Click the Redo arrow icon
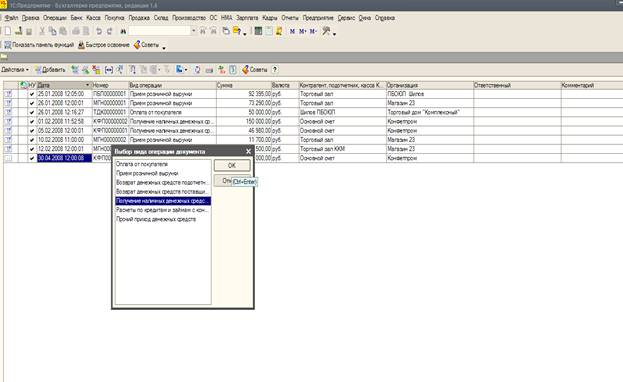This screenshot has height=382, width=623. 110,31
